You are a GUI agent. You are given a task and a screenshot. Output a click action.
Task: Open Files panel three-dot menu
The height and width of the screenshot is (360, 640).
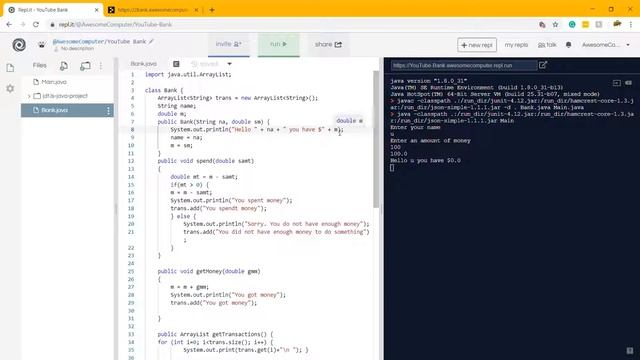(x=101, y=65)
